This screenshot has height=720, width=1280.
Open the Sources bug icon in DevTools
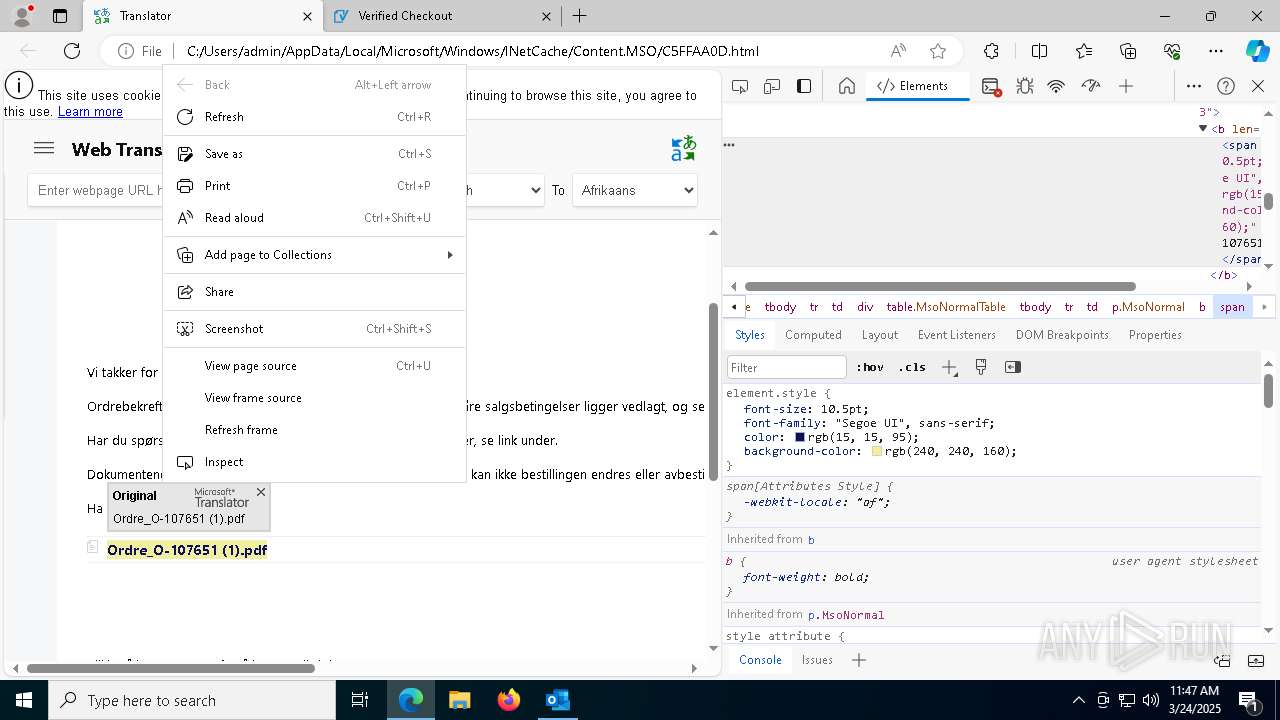coord(1025,86)
